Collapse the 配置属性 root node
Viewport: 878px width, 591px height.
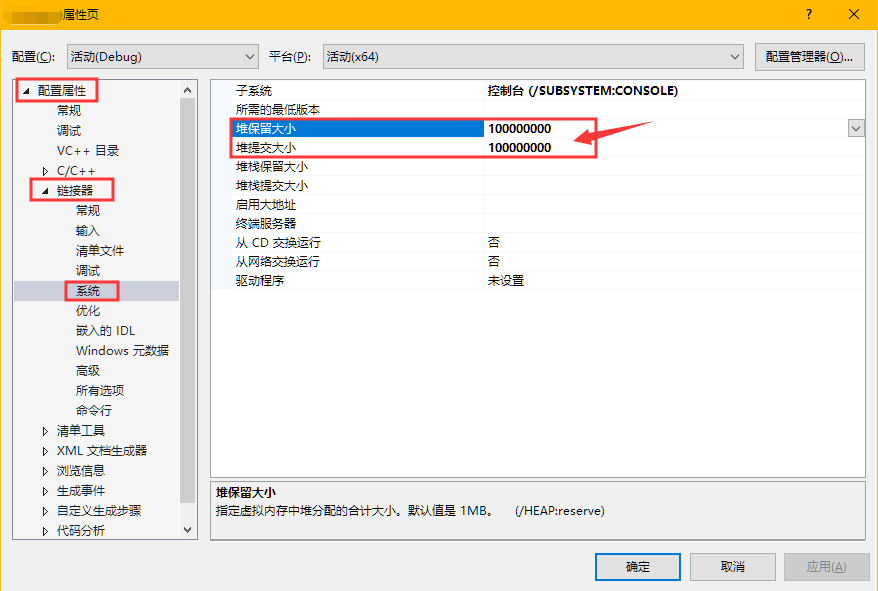pos(24,90)
